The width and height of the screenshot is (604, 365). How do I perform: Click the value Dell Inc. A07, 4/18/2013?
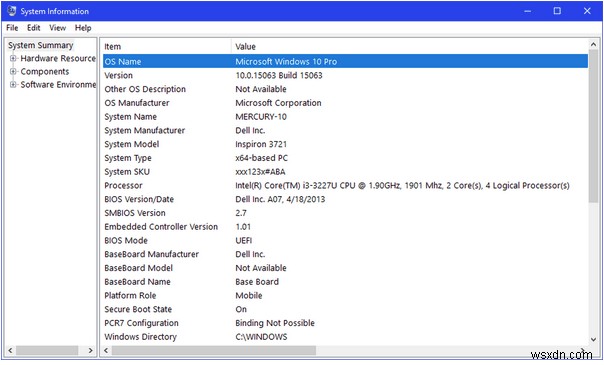[280, 199]
